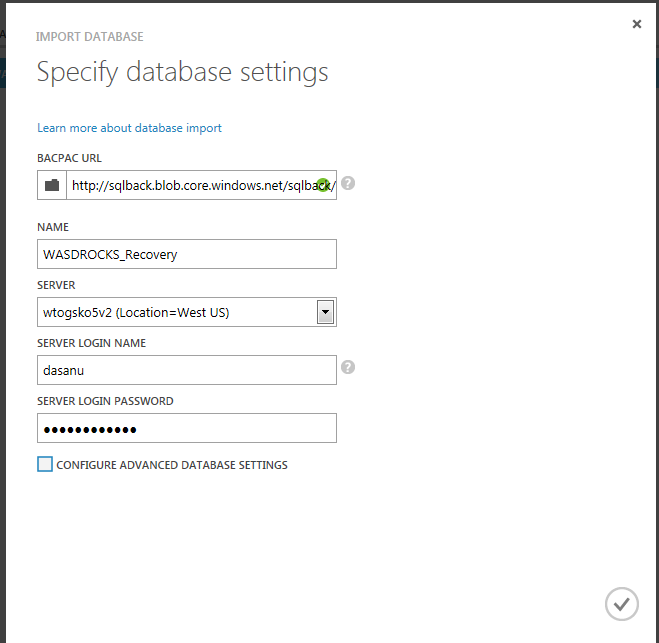Image resolution: width=659 pixels, height=643 pixels.
Task: Expand the Server dropdown arrow
Action: click(325, 312)
